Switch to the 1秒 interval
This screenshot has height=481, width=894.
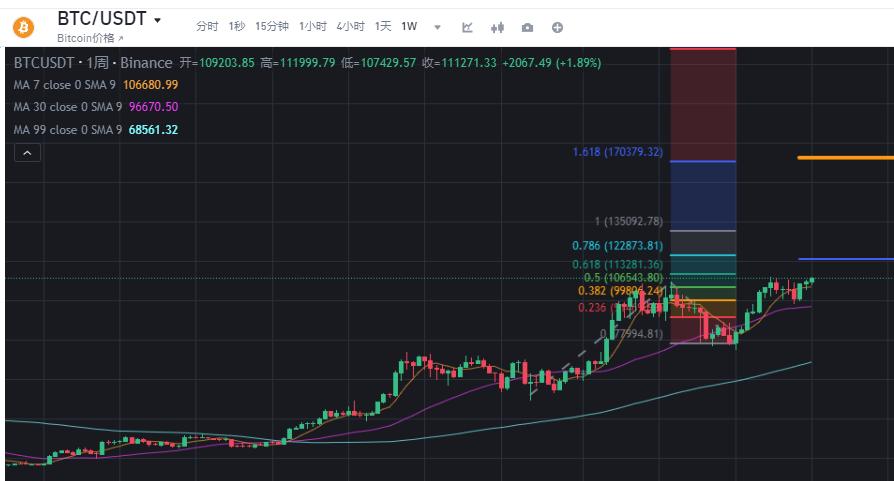(x=236, y=26)
